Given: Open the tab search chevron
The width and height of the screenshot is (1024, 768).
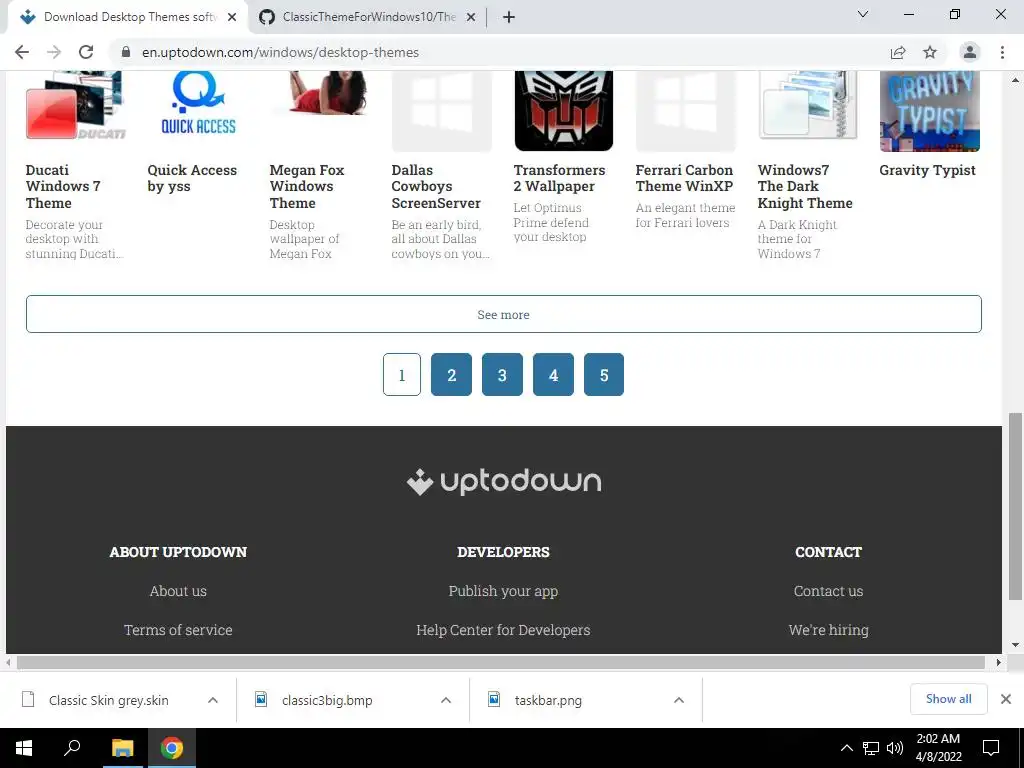Looking at the screenshot, I should [863, 14].
